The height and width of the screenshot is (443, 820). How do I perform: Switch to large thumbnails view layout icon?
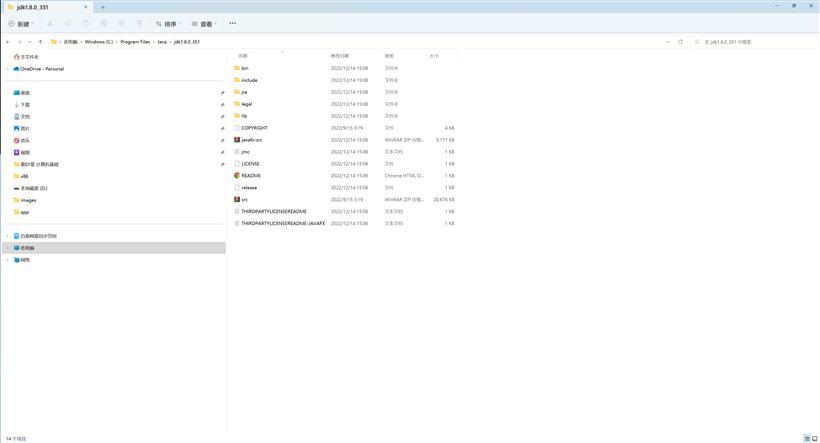click(815, 439)
